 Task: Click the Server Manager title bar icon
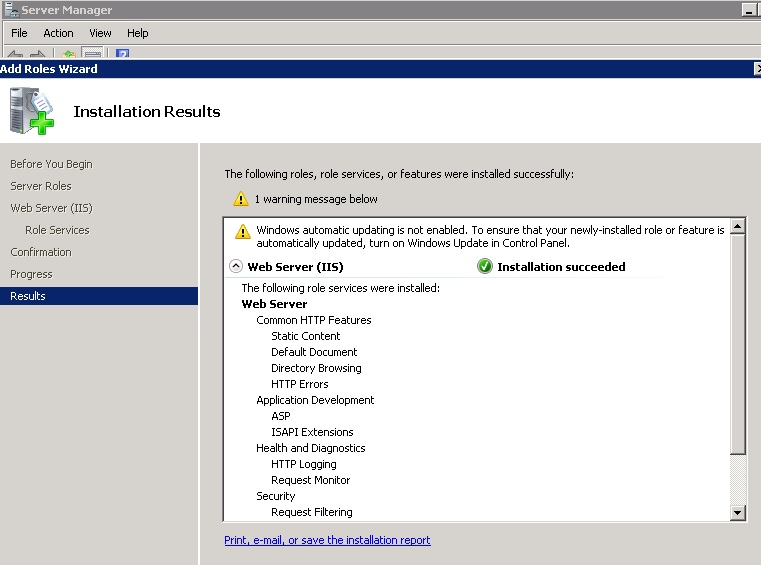pos(11,9)
